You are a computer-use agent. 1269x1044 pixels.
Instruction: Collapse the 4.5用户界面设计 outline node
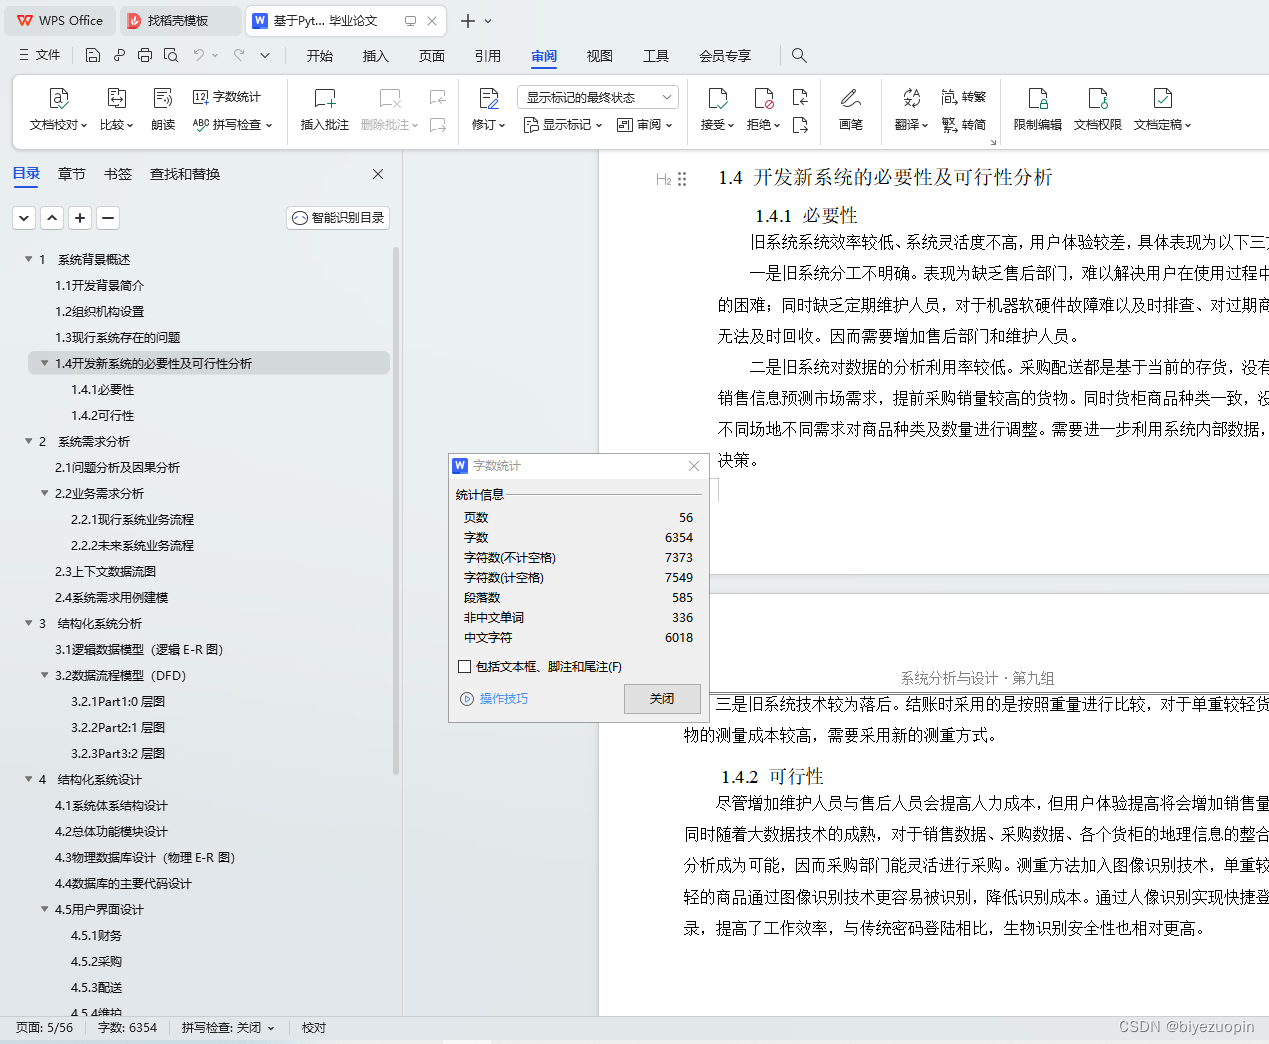[x=44, y=909]
